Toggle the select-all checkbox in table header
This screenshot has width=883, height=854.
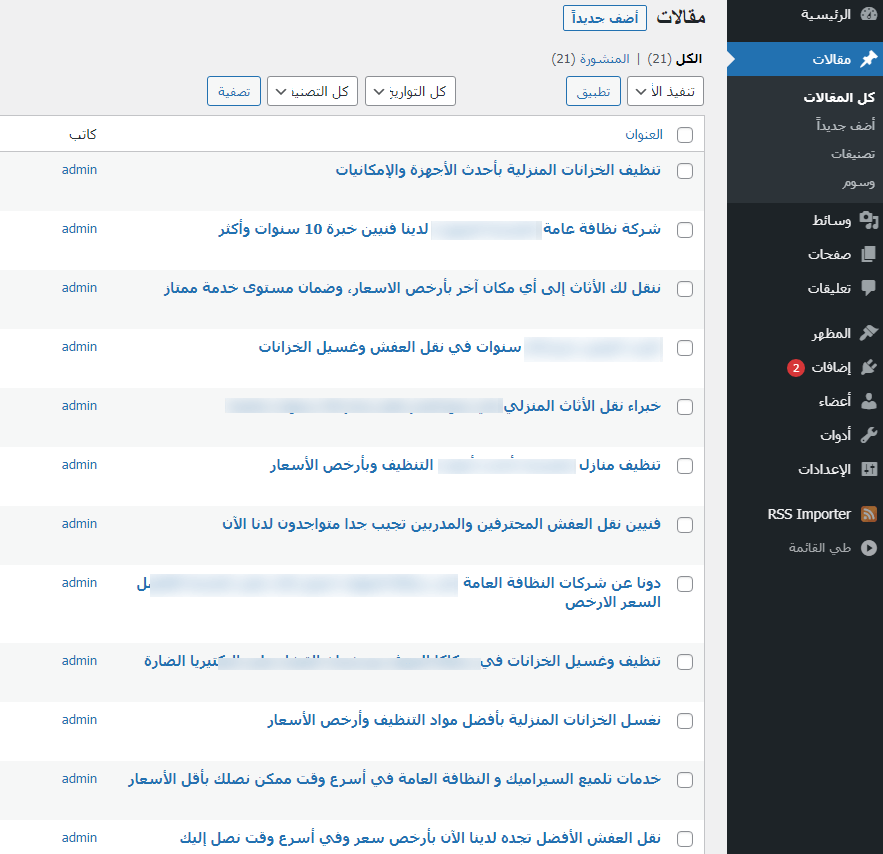click(x=685, y=135)
